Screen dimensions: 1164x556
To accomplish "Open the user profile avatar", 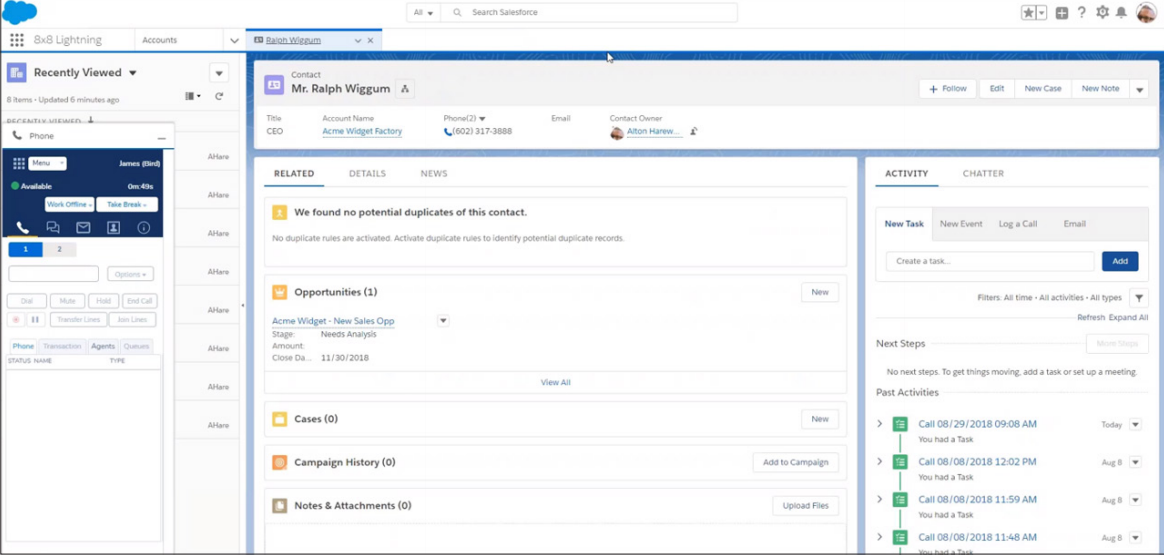I will pyautogui.click(x=1146, y=13).
